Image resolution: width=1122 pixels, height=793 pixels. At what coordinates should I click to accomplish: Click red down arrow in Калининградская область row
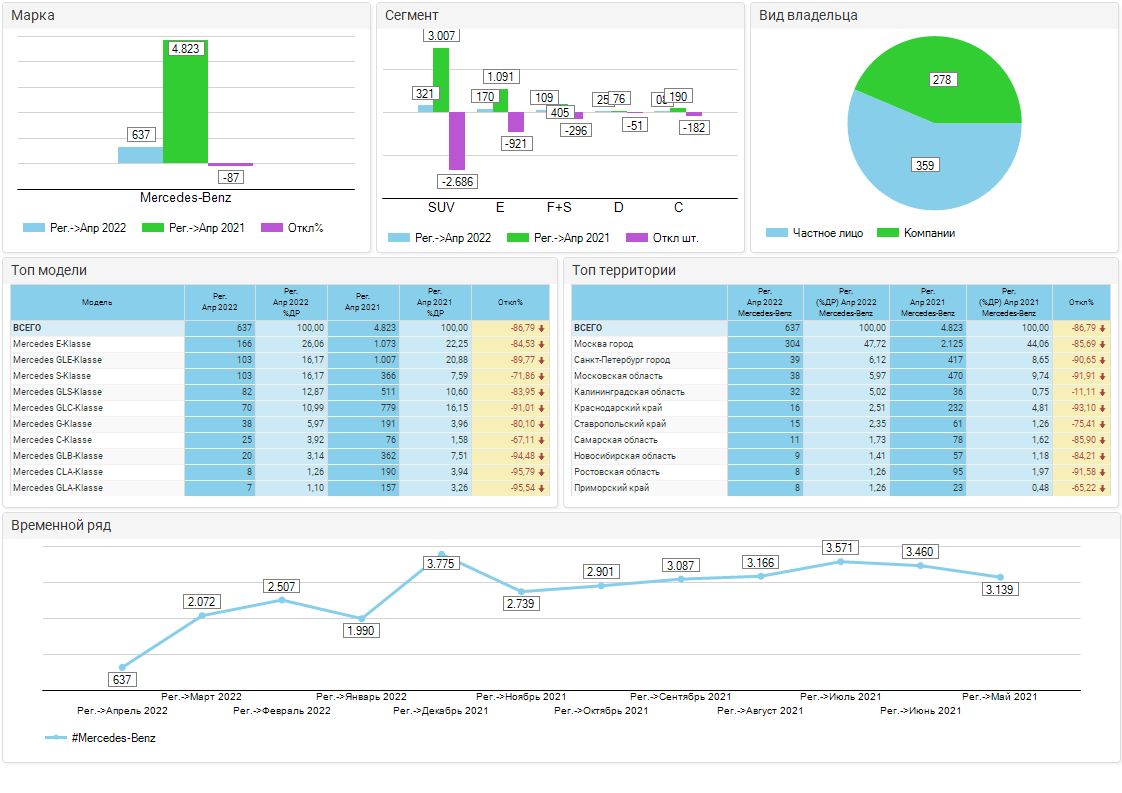[x=1103, y=392]
